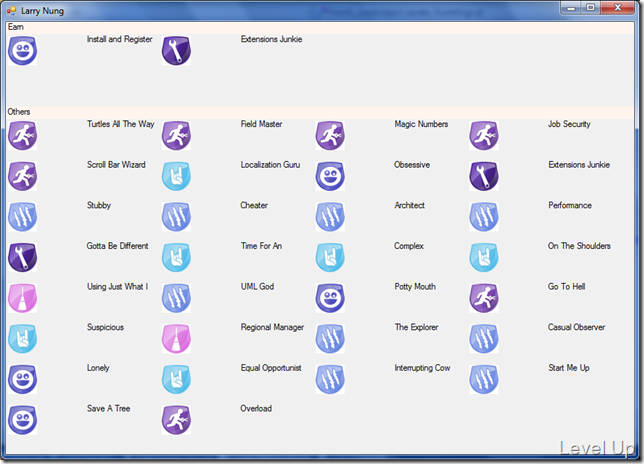644x464 pixels.
Task: Click the 'Save A Tree' label
Action: click(x=108, y=409)
